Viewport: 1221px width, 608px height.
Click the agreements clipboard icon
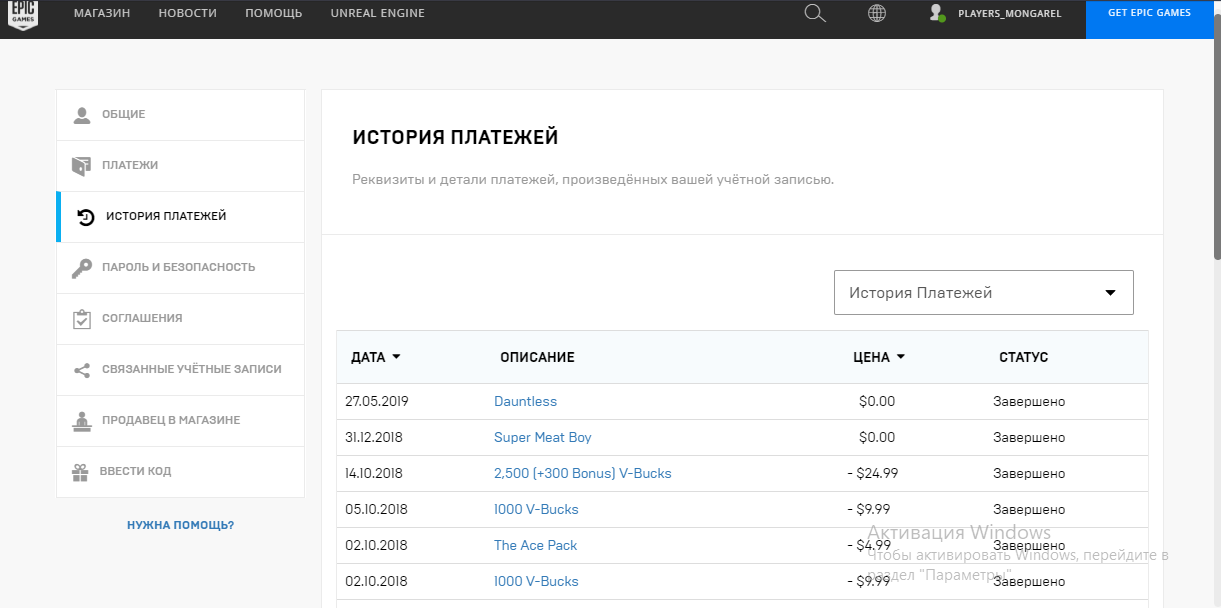tap(82, 319)
